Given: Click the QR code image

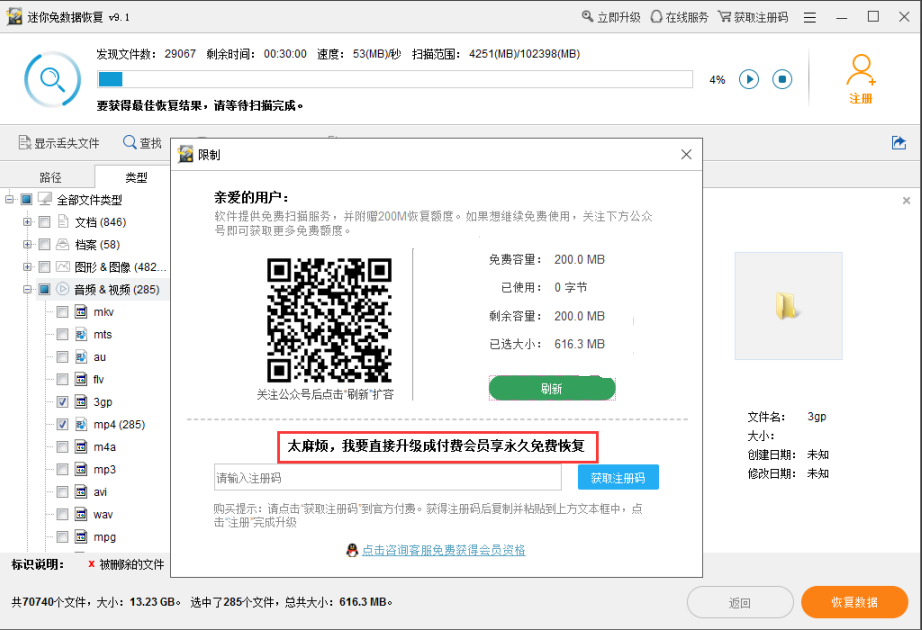Looking at the screenshot, I should 329,321.
